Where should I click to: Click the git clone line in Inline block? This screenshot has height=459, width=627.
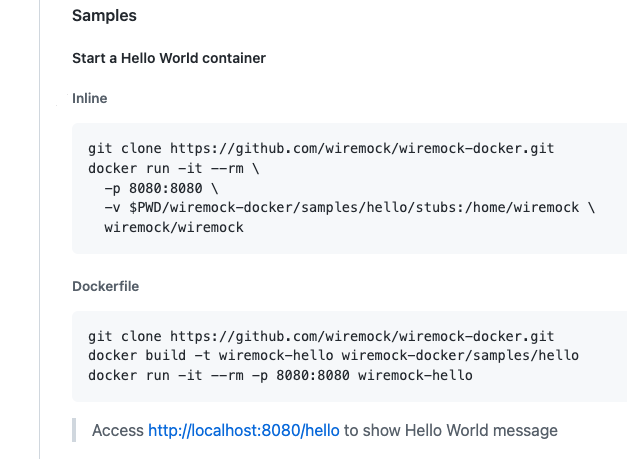coord(321,149)
